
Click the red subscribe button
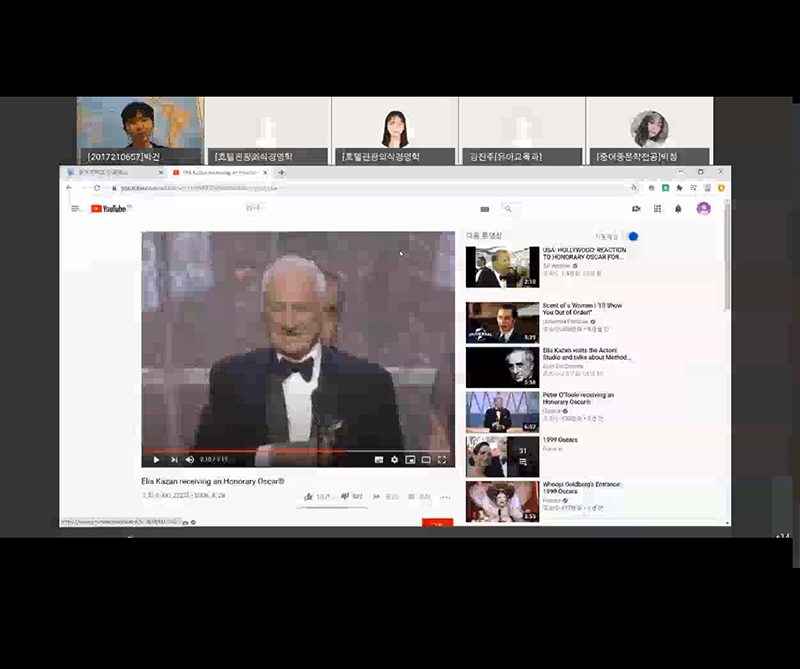pyautogui.click(x=437, y=523)
